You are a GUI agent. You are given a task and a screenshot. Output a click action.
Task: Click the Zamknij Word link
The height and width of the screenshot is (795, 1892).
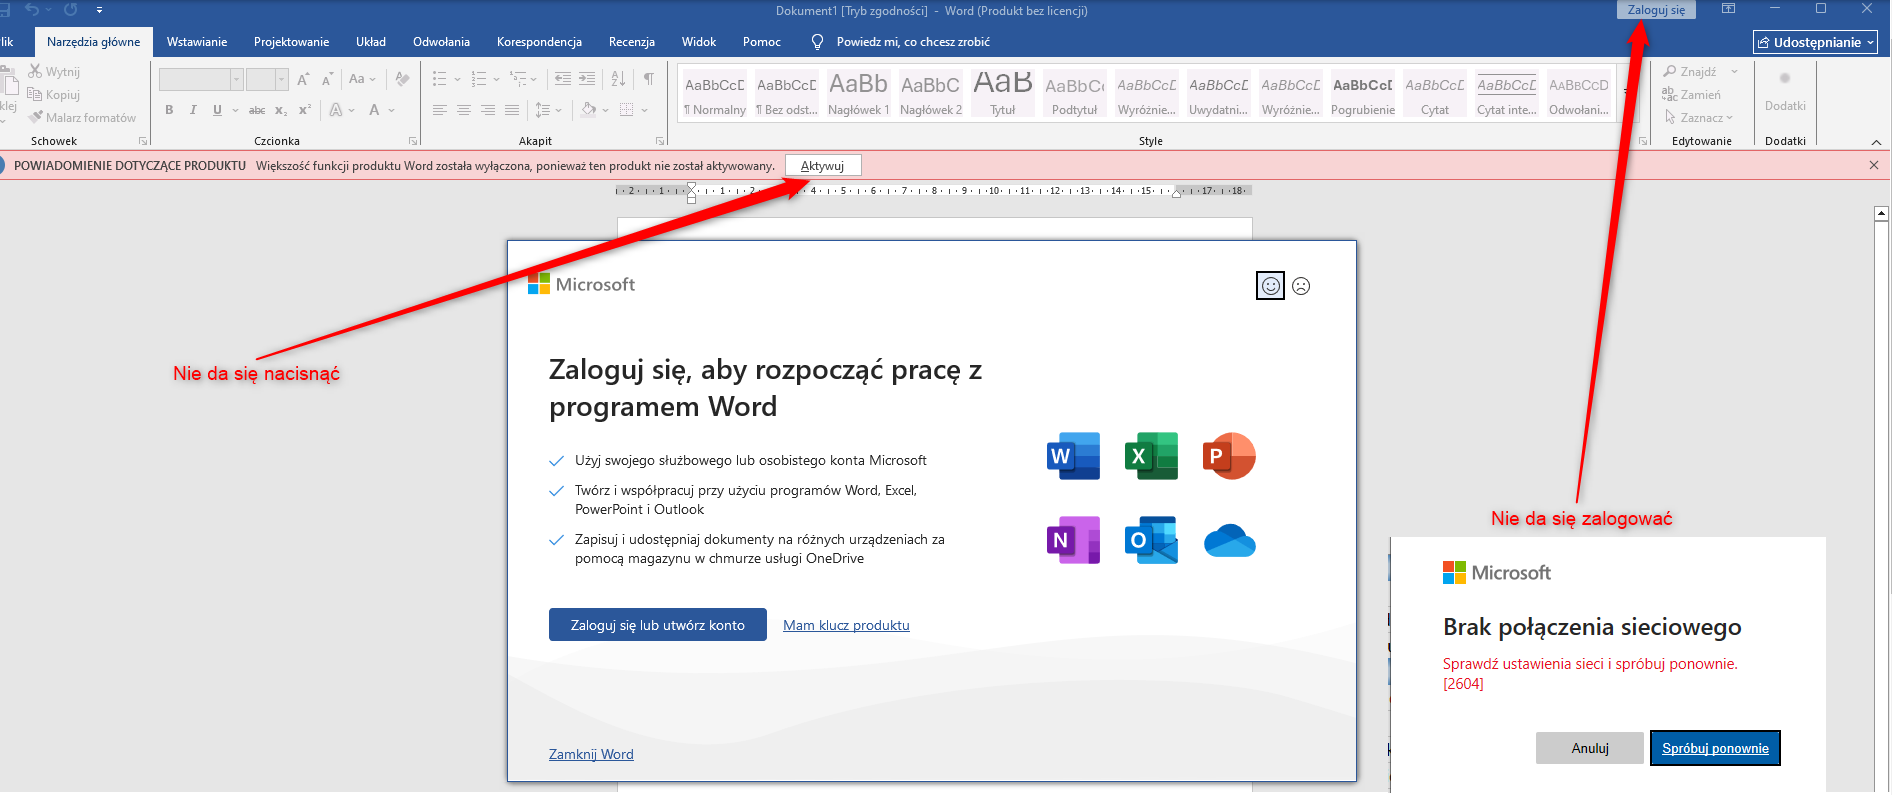[591, 754]
